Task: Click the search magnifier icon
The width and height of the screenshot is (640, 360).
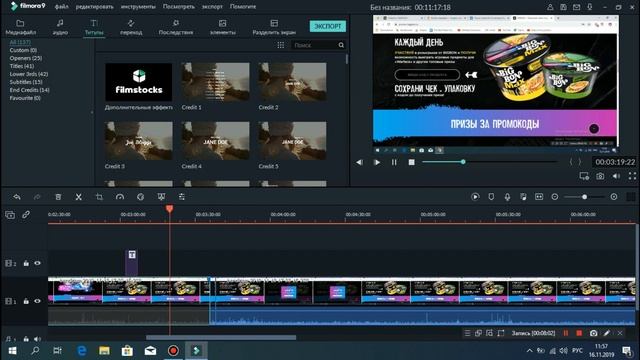Action: click(x=341, y=45)
